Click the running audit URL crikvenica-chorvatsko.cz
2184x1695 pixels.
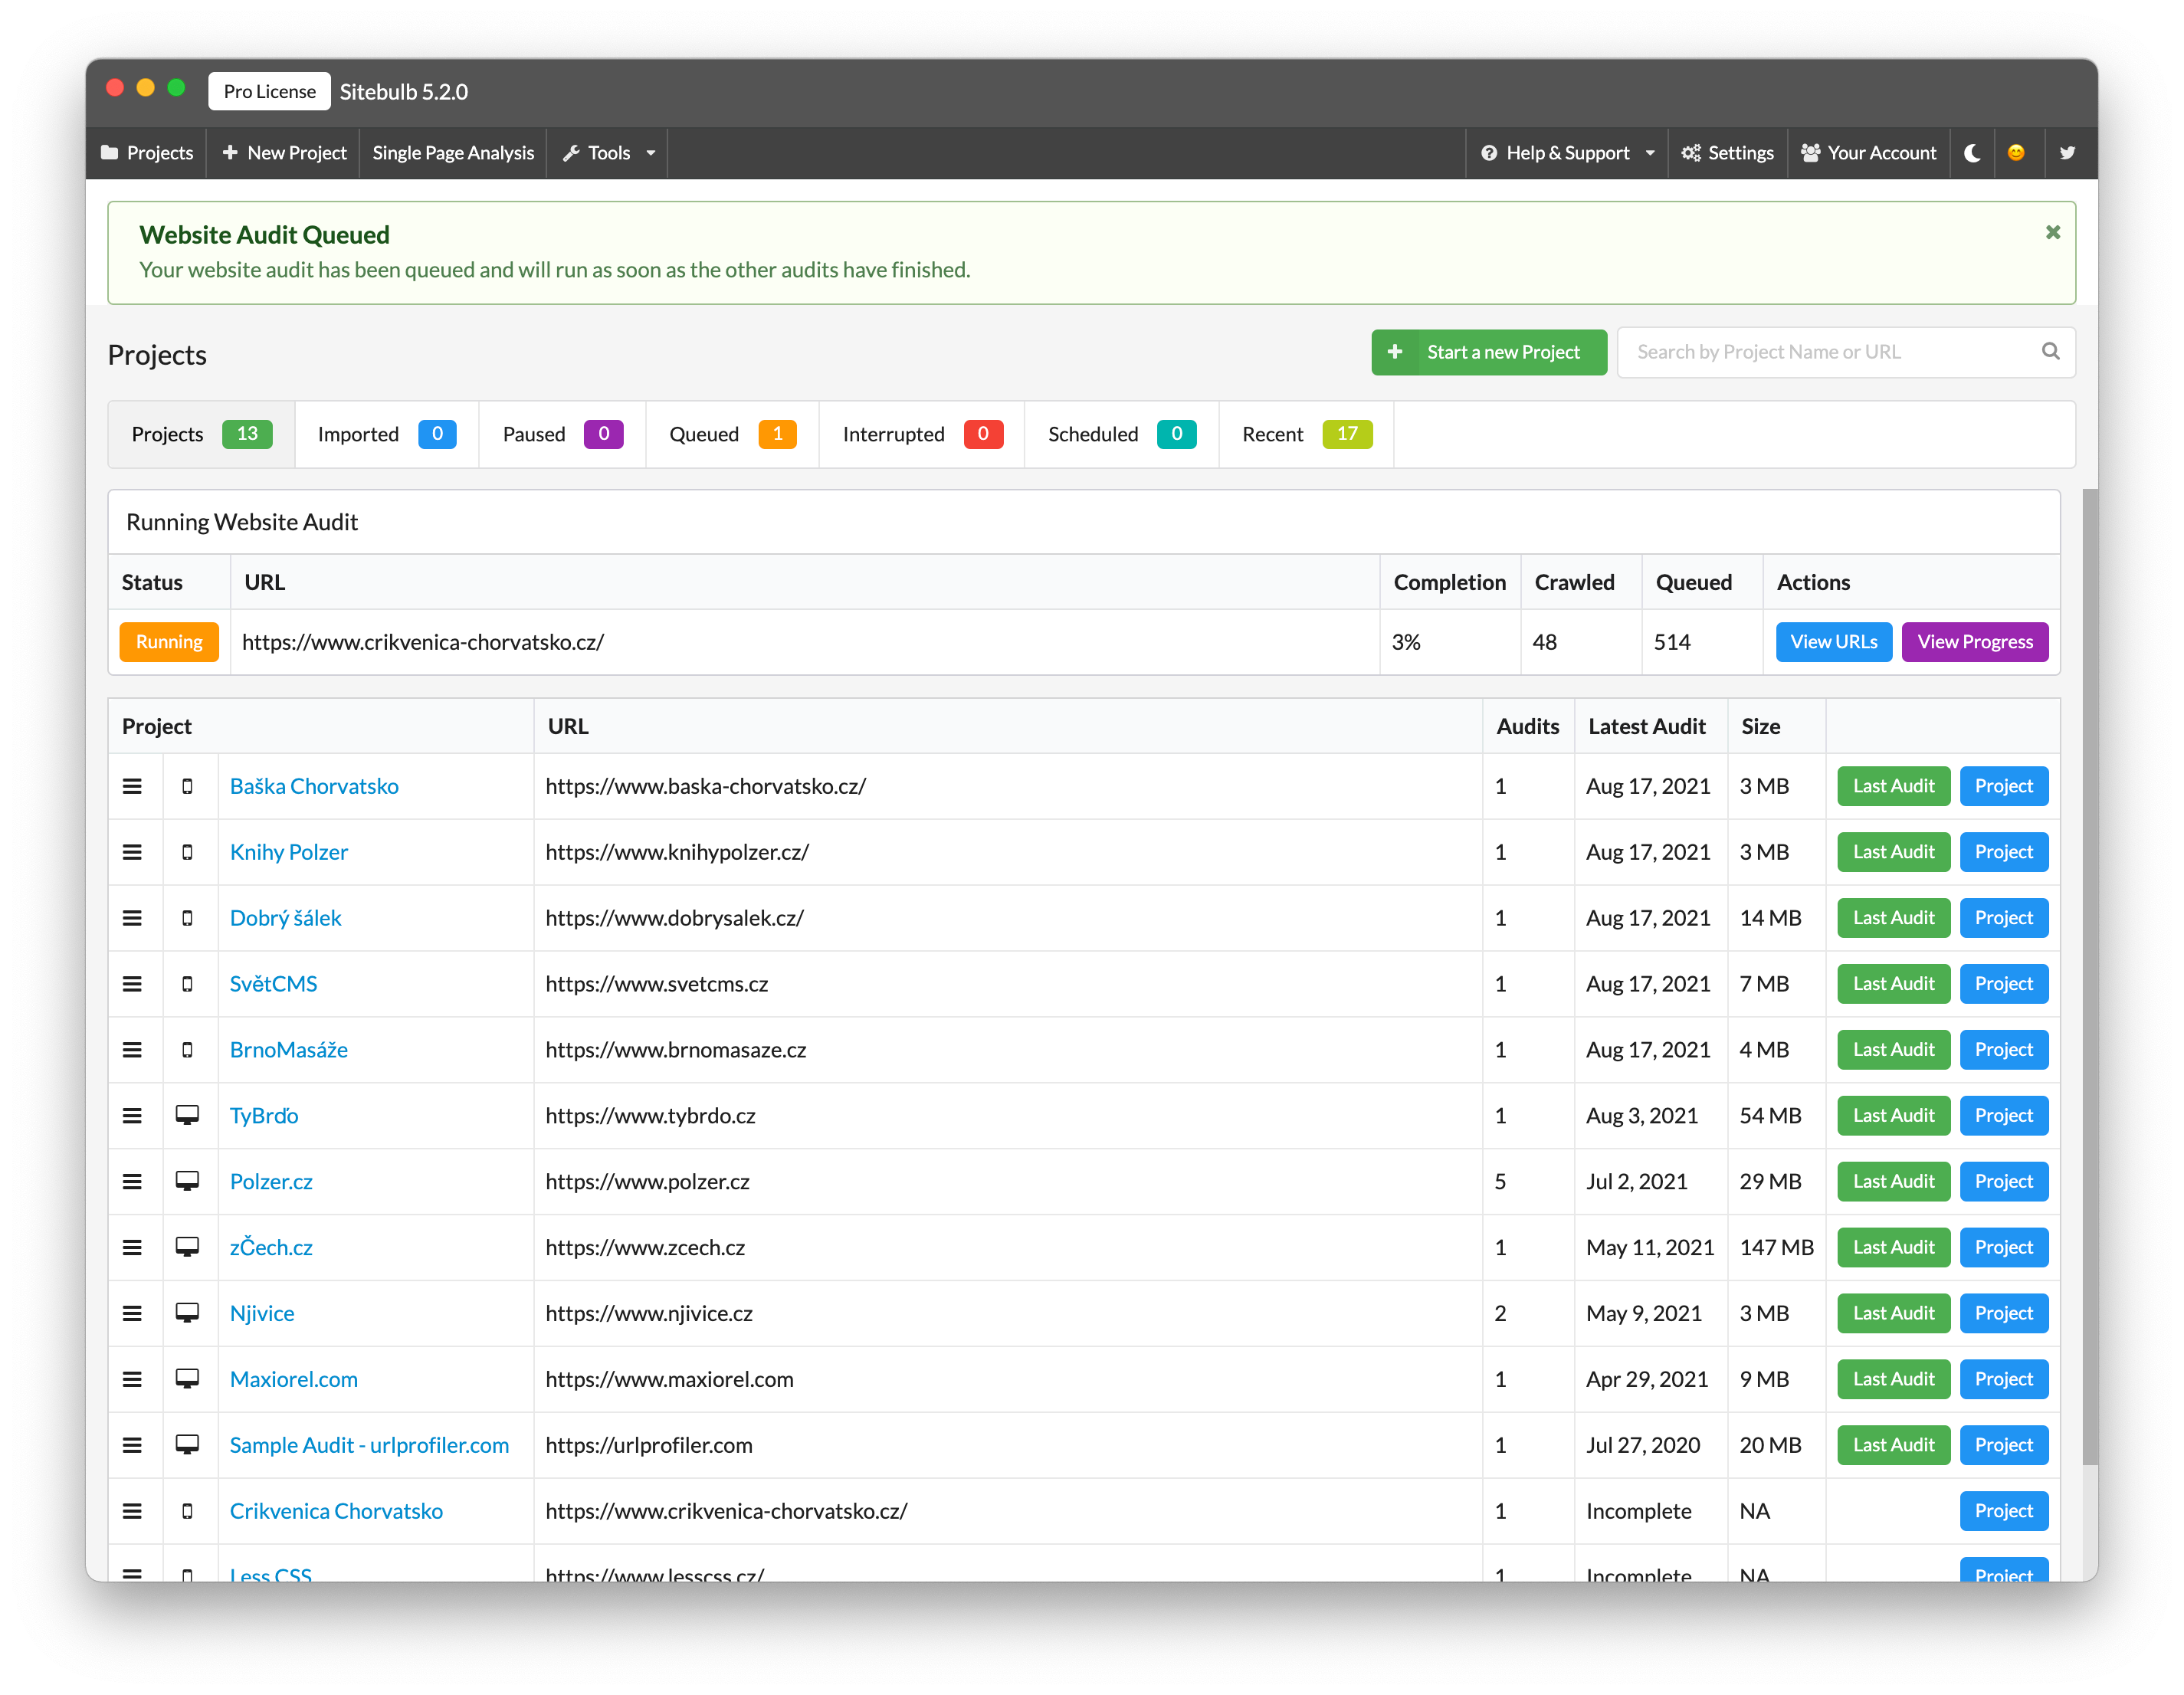click(423, 642)
